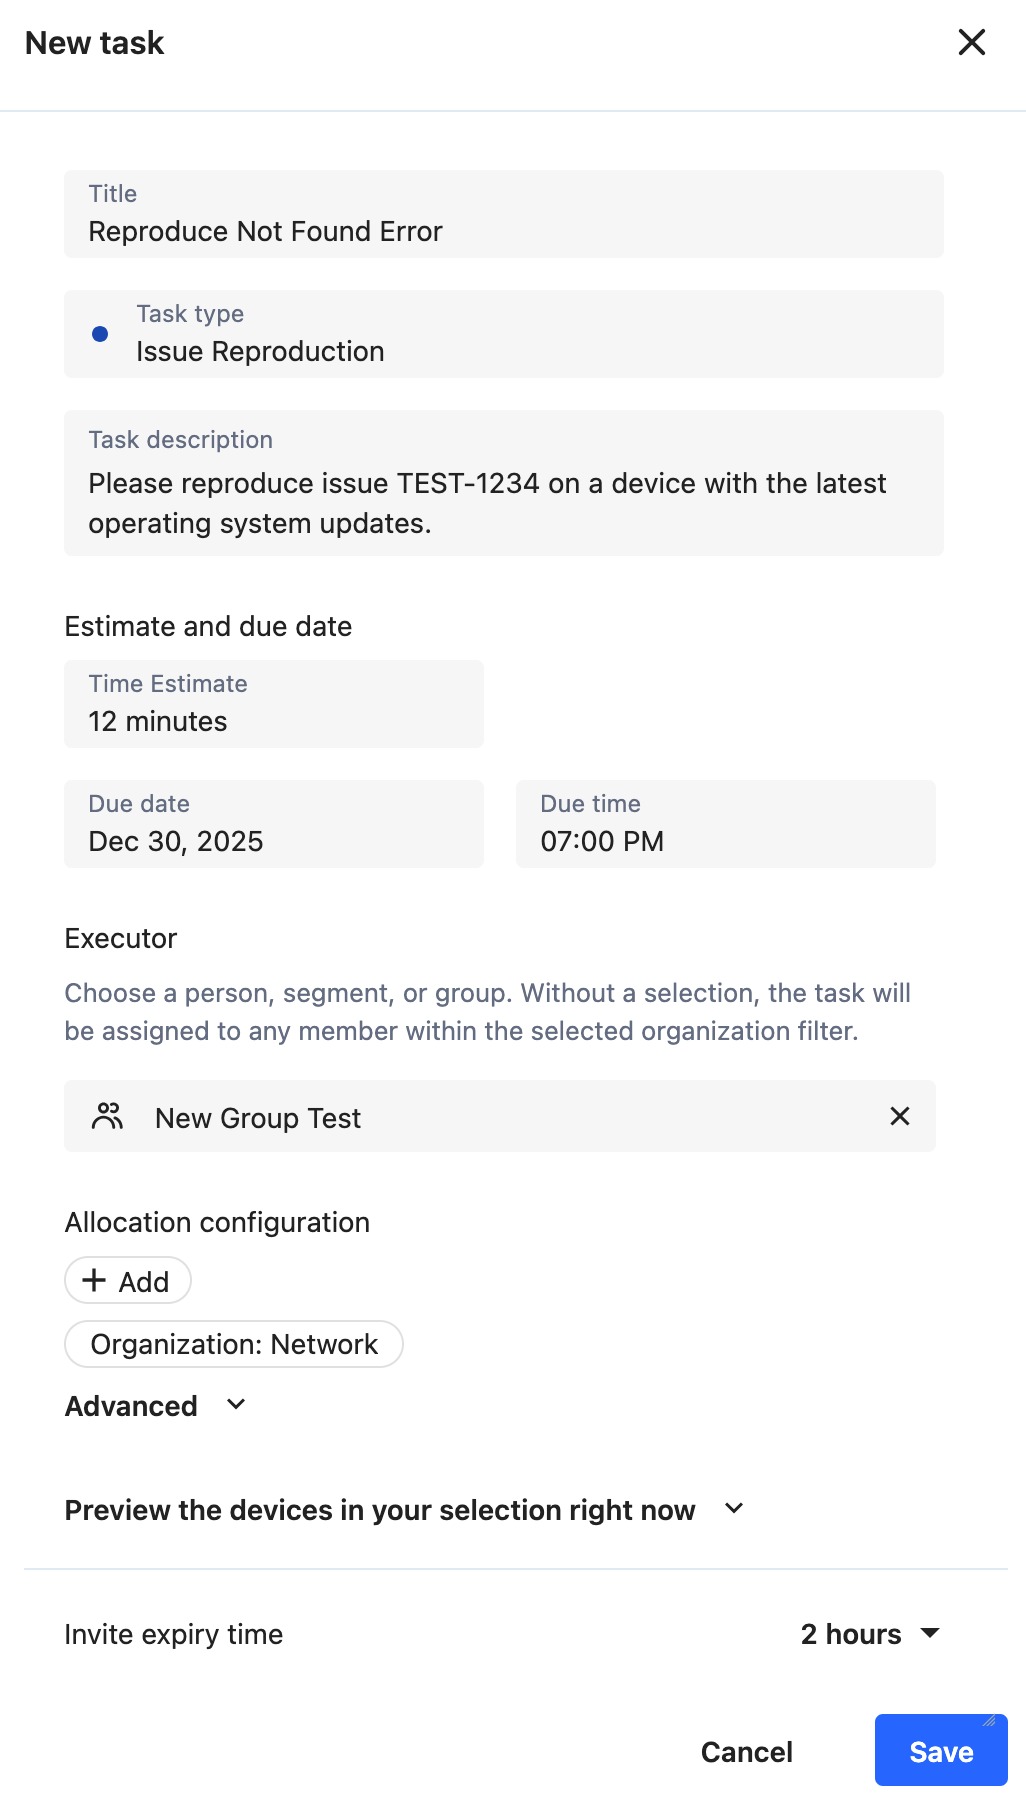Image resolution: width=1026 pixels, height=1805 pixels.
Task: Save the new task
Action: click(939, 1750)
